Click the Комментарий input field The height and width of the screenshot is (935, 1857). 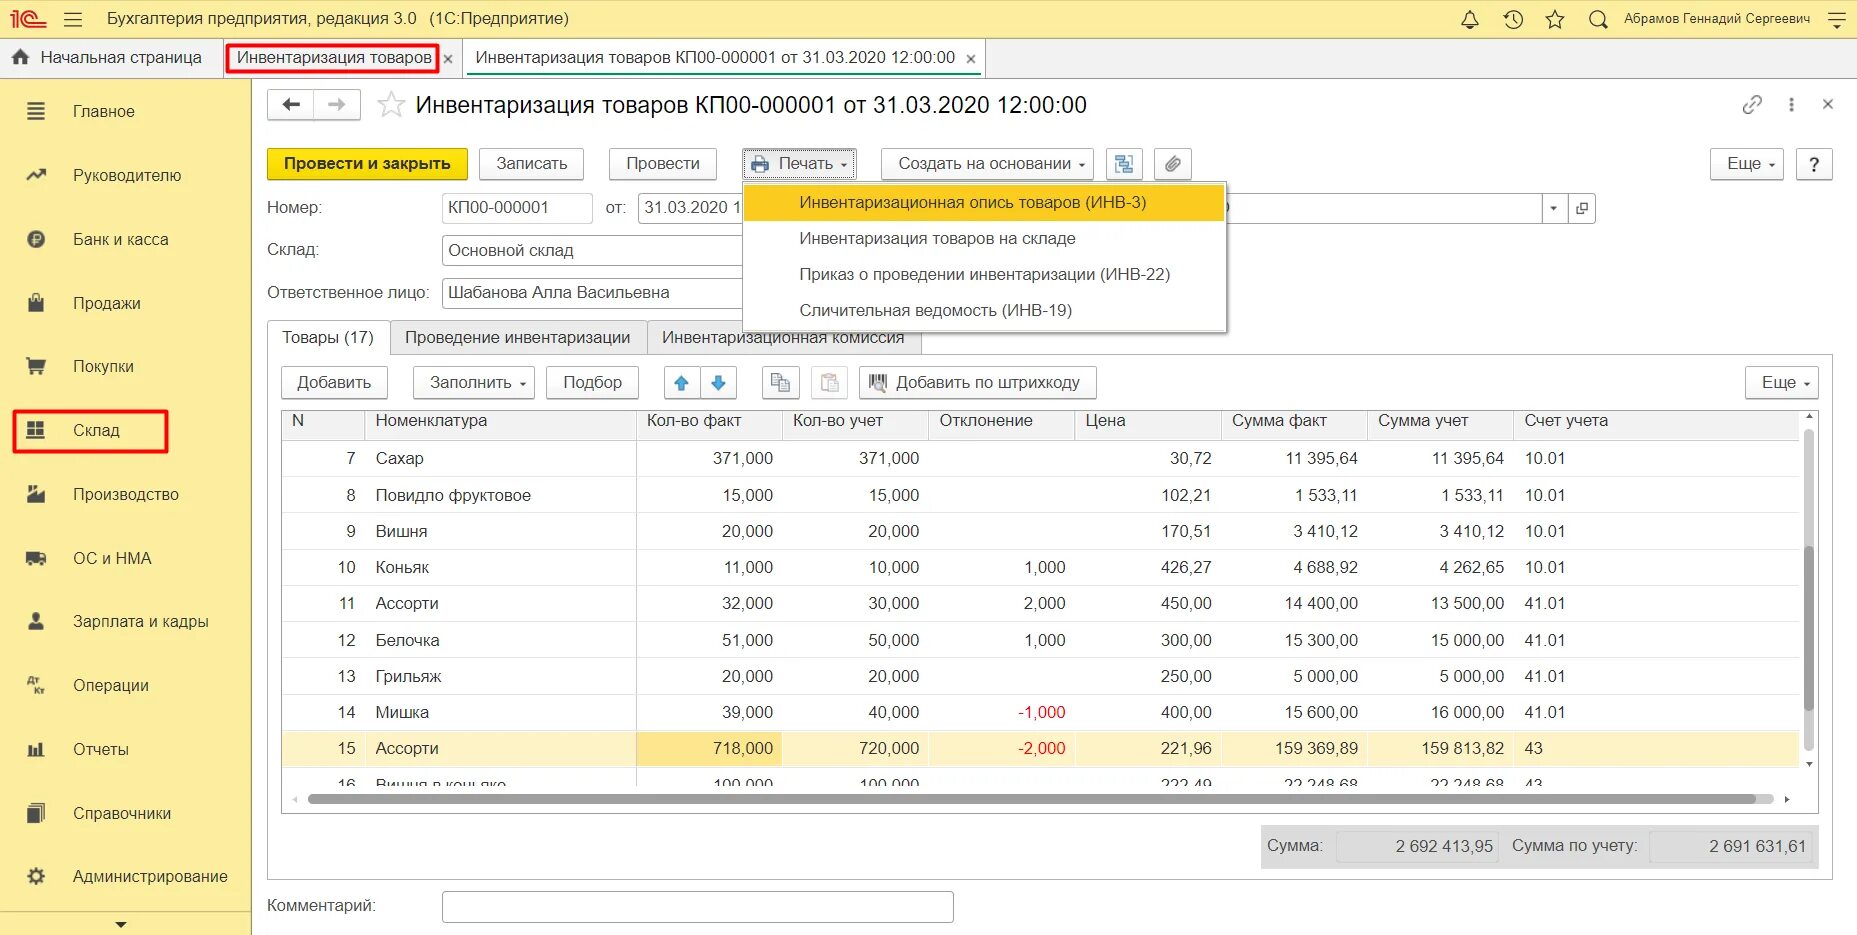(x=698, y=907)
